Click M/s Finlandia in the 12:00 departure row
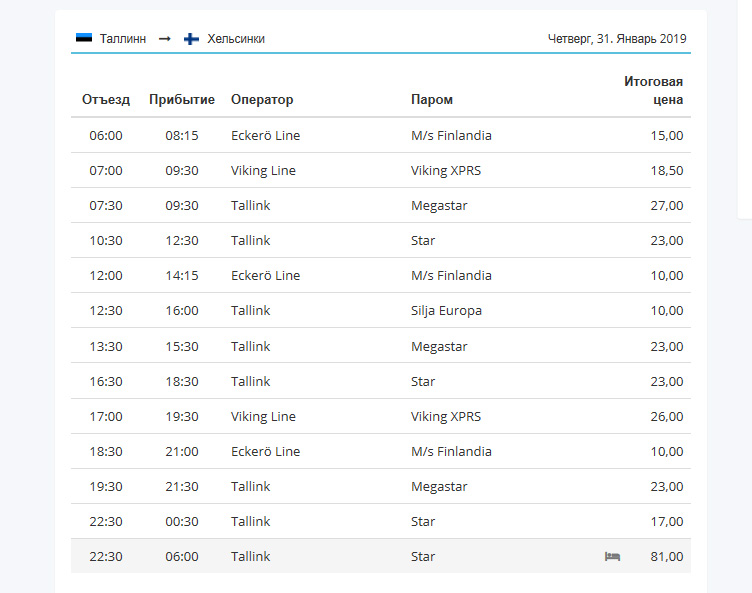Image resolution: width=752 pixels, height=593 pixels. tap(451, 275)
